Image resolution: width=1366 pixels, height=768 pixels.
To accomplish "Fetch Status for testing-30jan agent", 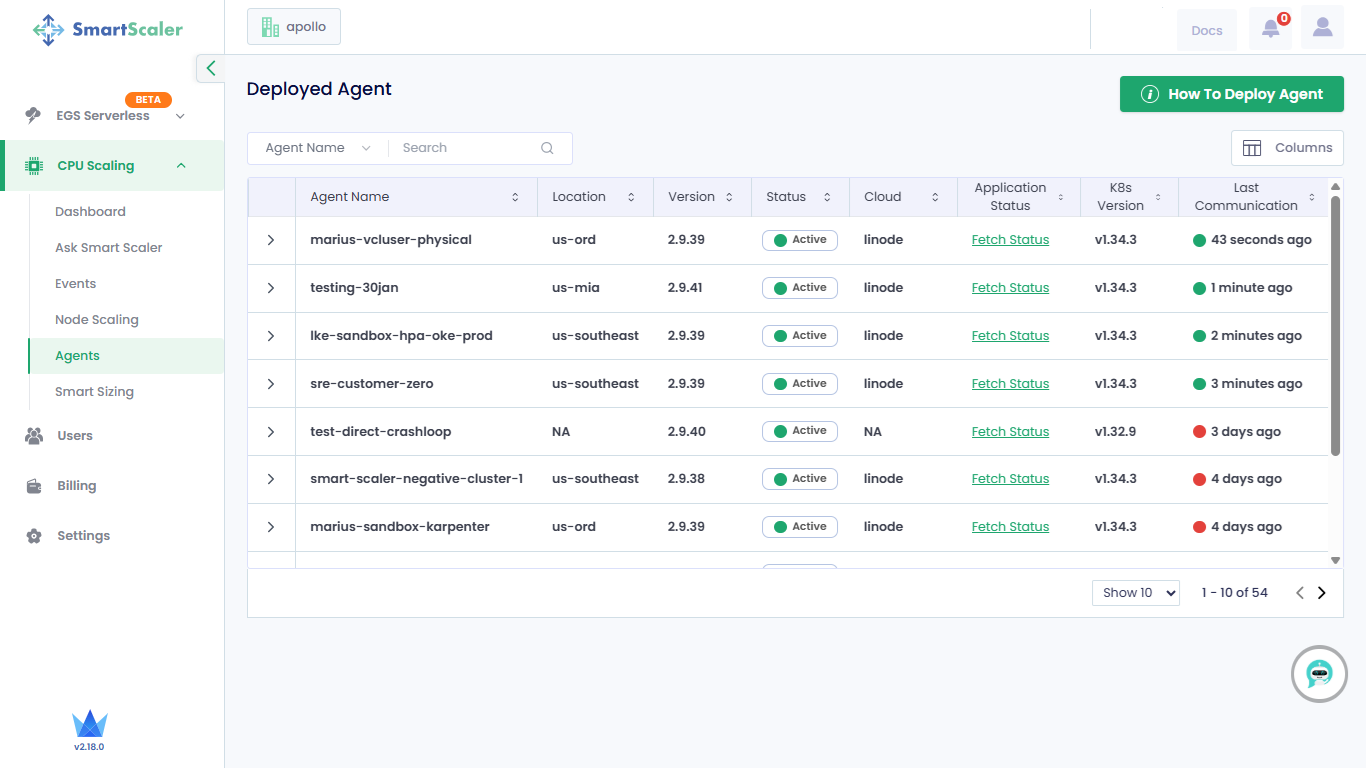I will click(x=1010, y=288).
